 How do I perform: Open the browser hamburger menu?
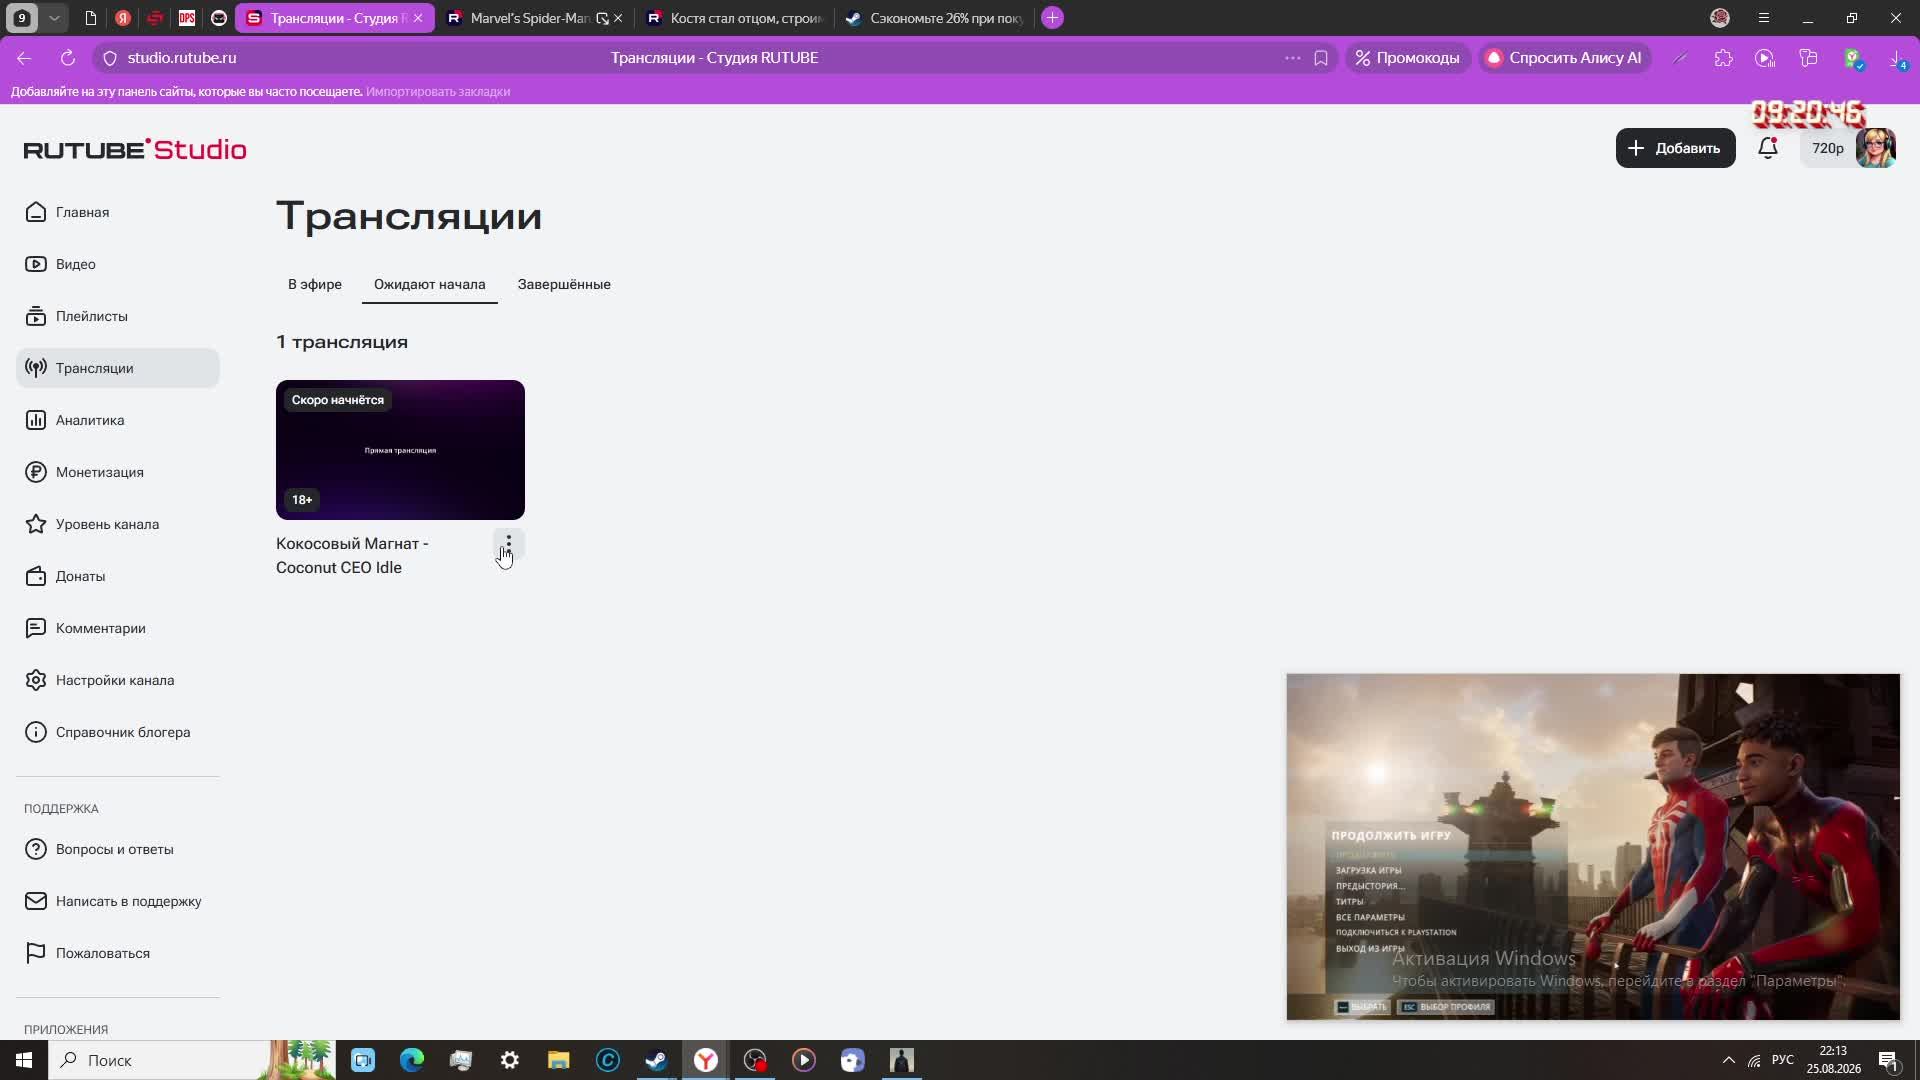1764,18
